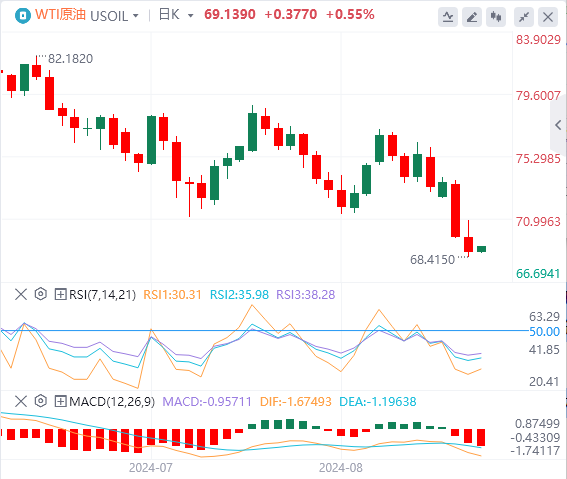Click the collapse fullscreen arrows icon
The height and width of the screenshot is (479, 567).
(x=524, y=17)
